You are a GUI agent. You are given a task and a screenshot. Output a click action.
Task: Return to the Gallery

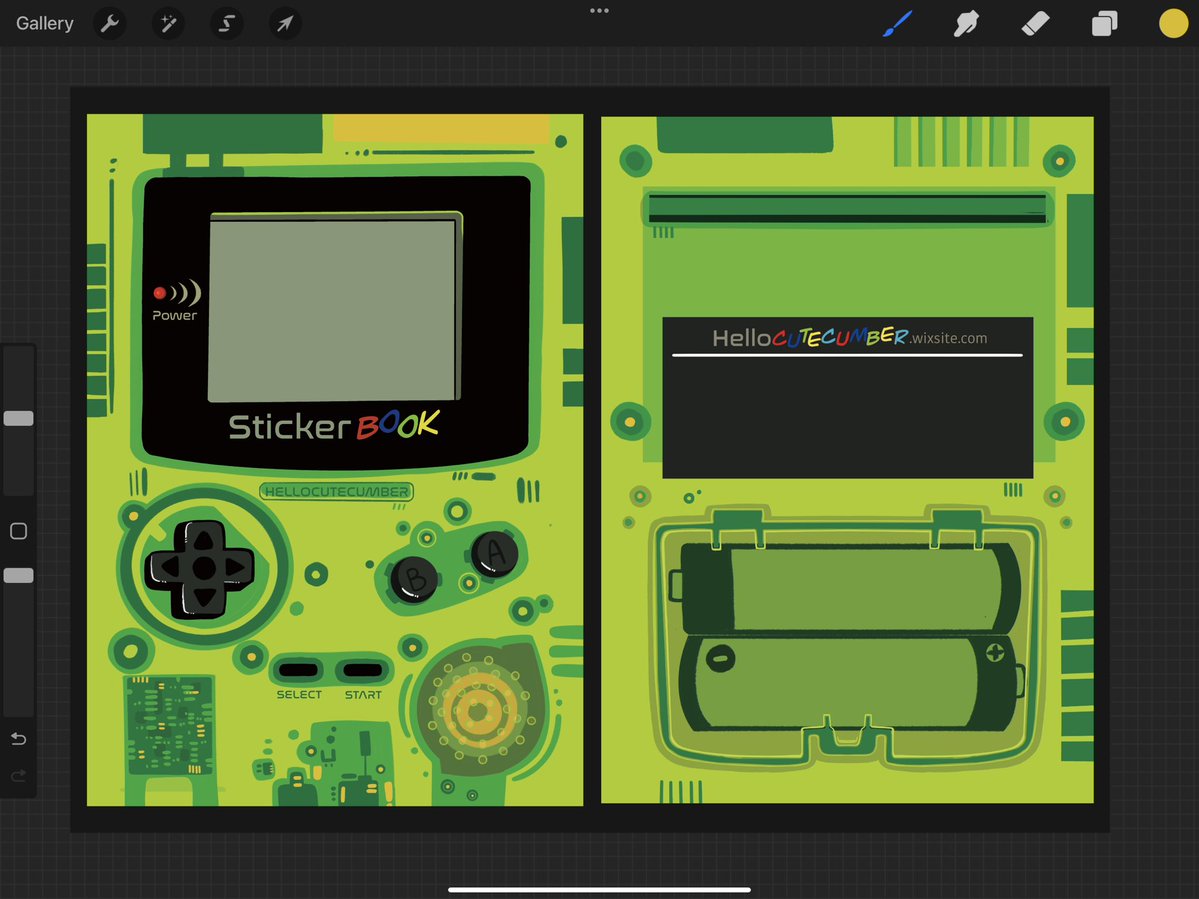point(44,24)
